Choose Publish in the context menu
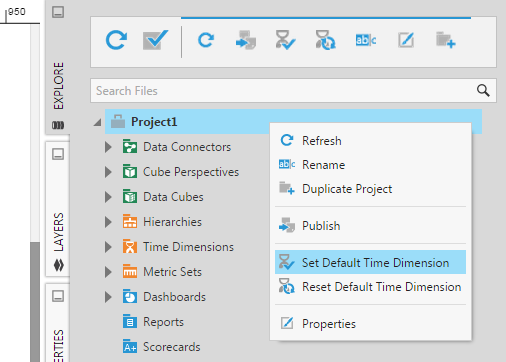 pyautogui.click(x=370, y=226)
